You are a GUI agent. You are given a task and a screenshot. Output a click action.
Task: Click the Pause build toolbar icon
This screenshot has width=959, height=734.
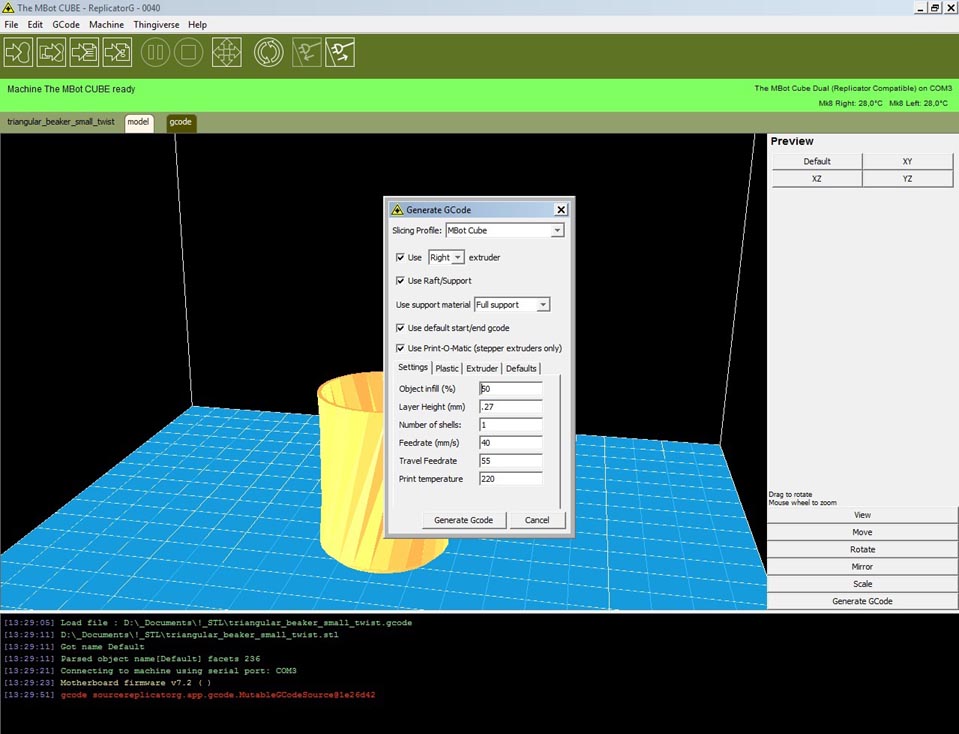155,53
